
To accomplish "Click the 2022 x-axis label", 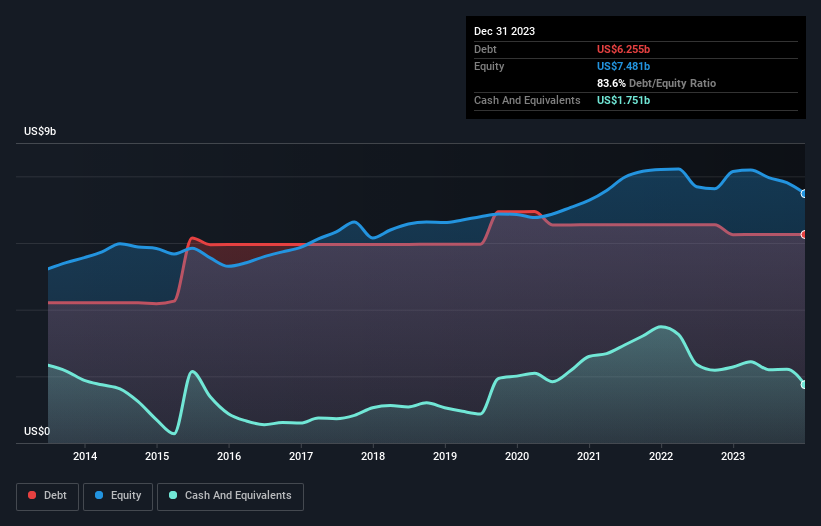I will click(x=661, y=456).
